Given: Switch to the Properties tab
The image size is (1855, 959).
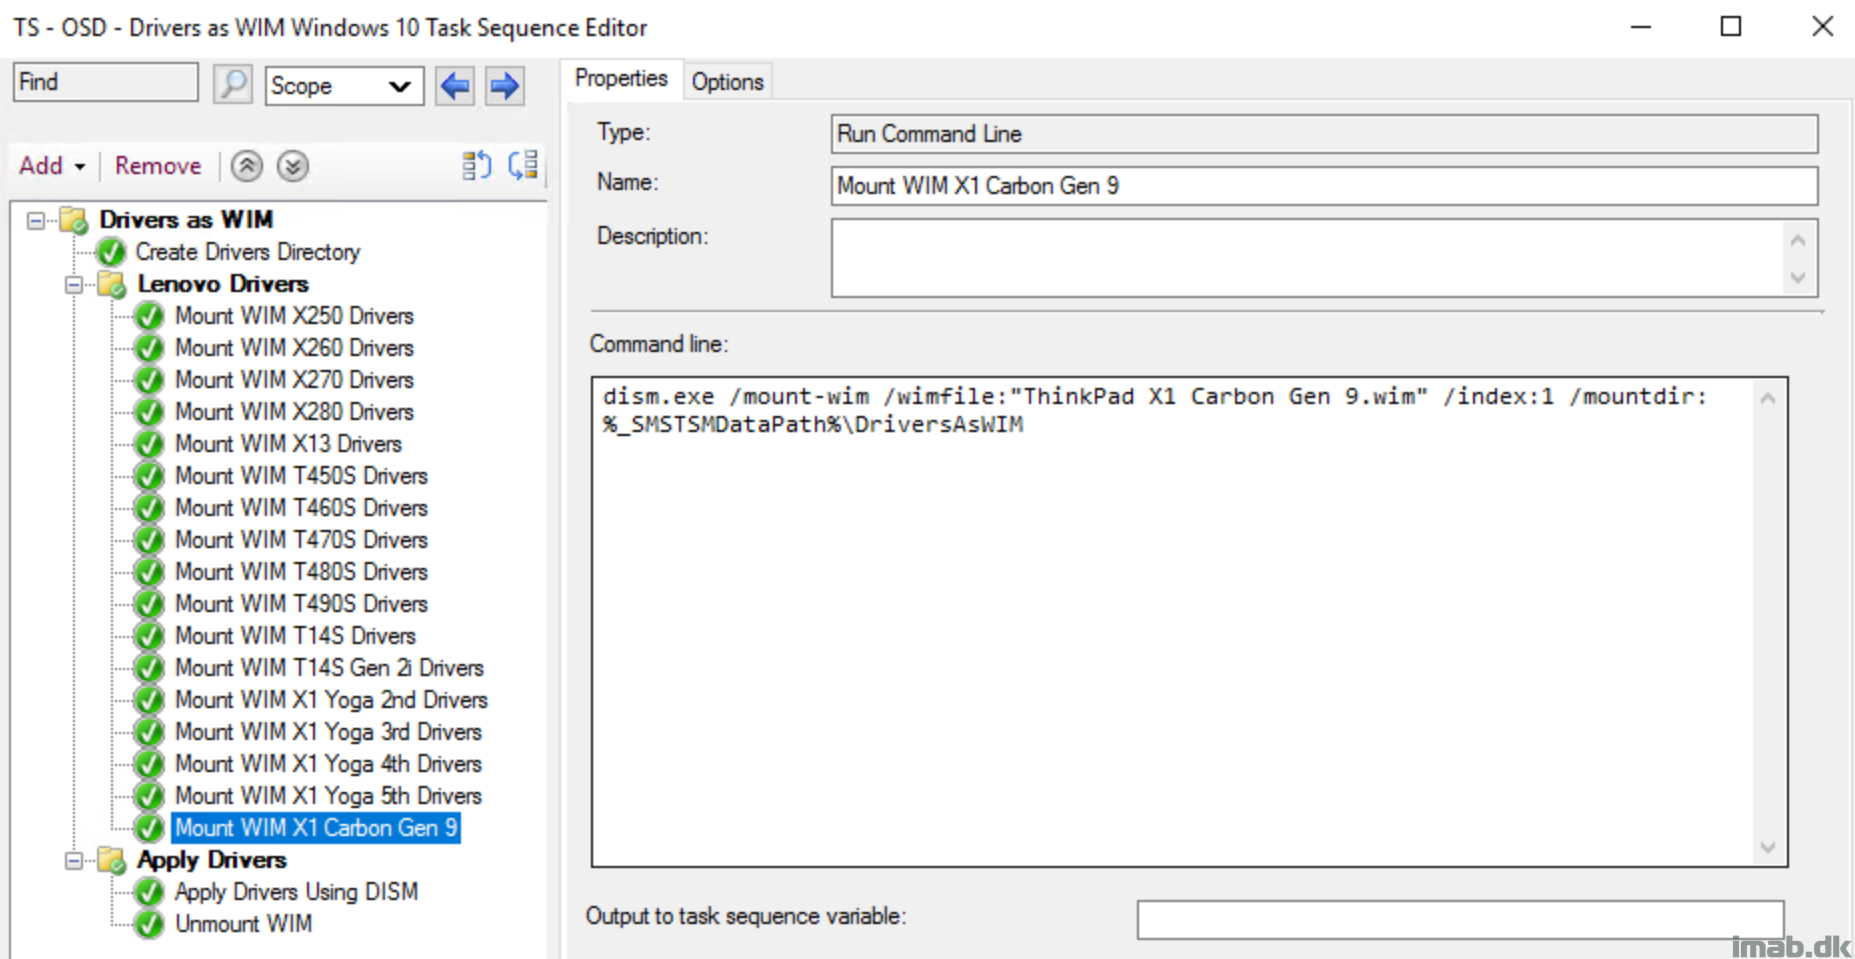Looking at the screenshot, I should (x=621, y=79).
